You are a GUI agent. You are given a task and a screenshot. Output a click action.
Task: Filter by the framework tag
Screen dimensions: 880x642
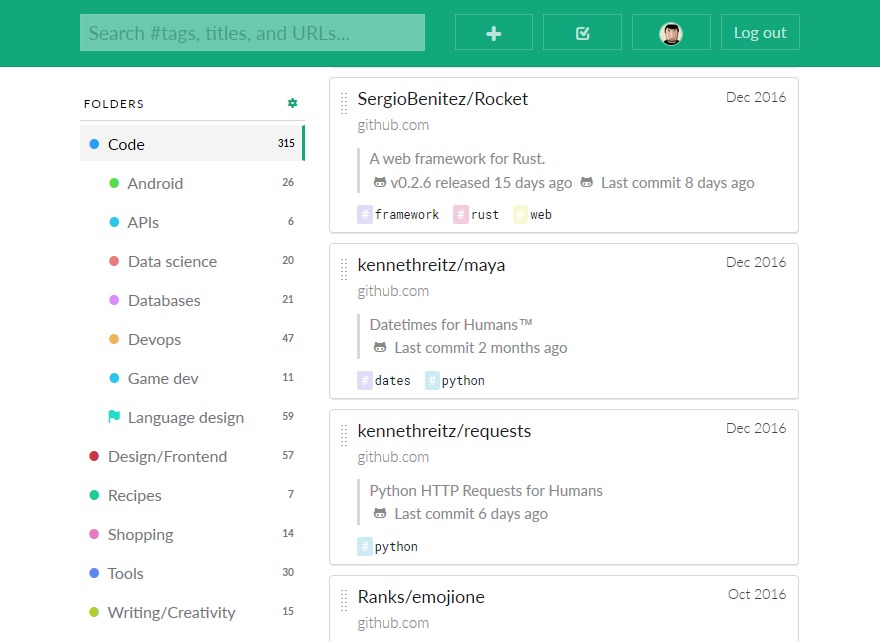coord(398,214)
